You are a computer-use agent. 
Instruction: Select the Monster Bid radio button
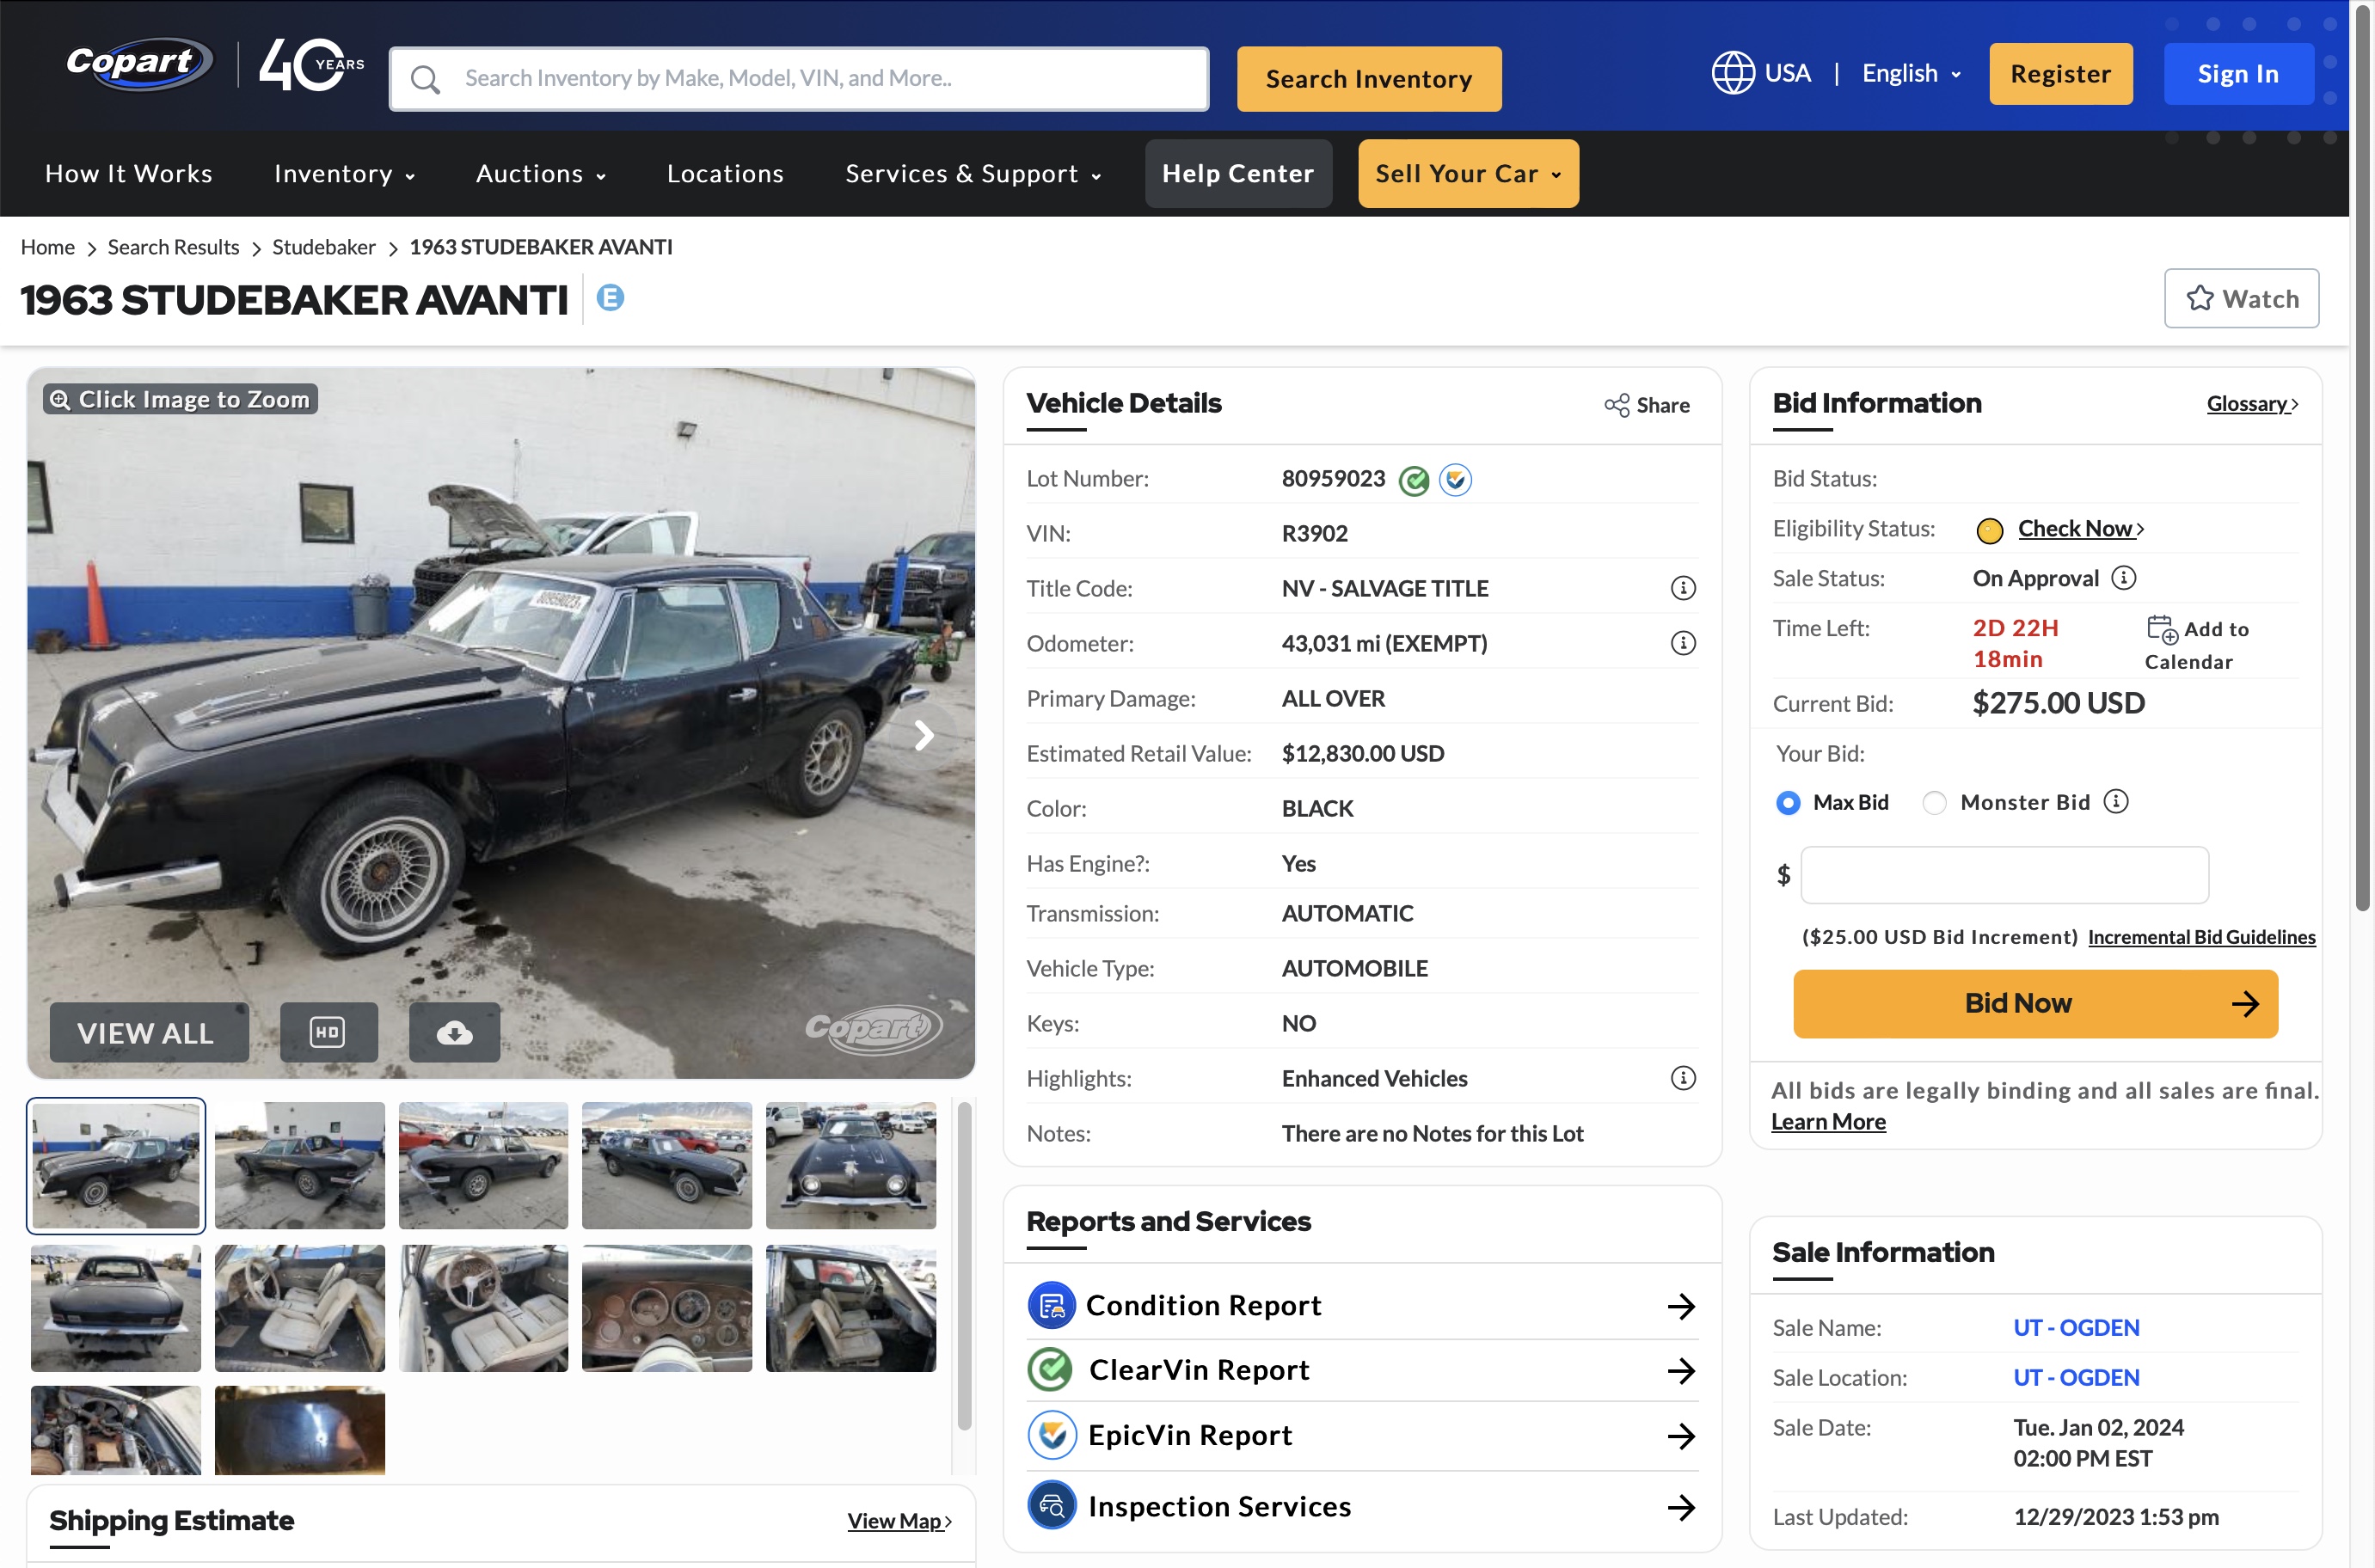pyautogui.click(x=1934, y=803)
